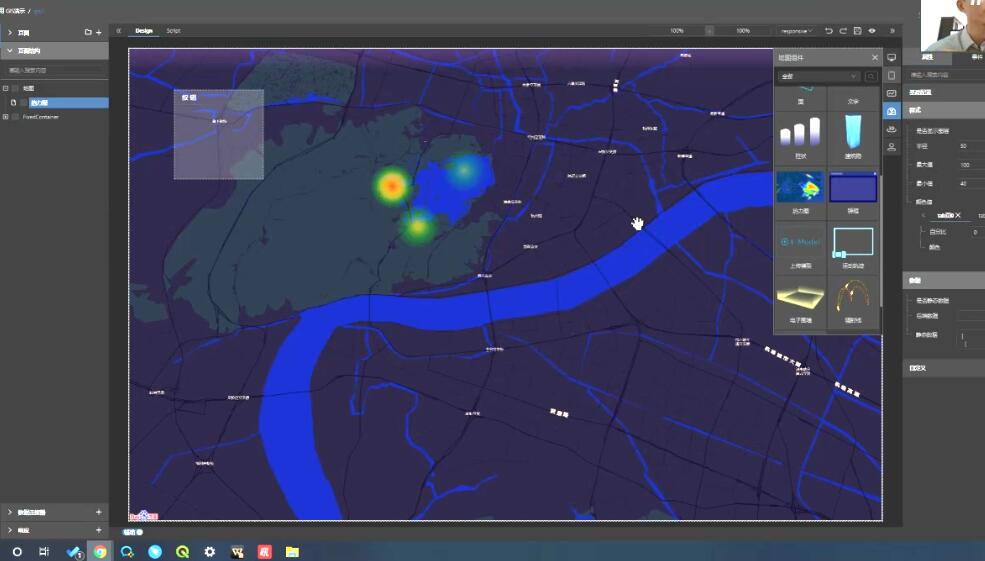Open the responsive dropdown in toolbar
The width and height of the screenshot is (985, 561).
797,31
